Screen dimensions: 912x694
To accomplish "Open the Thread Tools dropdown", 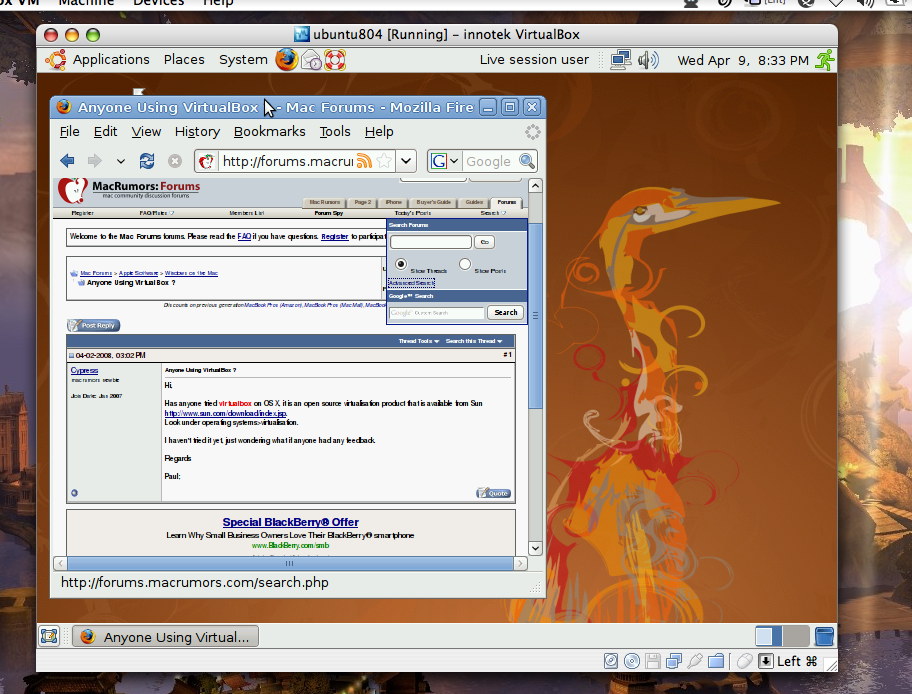I will point(419,341).
